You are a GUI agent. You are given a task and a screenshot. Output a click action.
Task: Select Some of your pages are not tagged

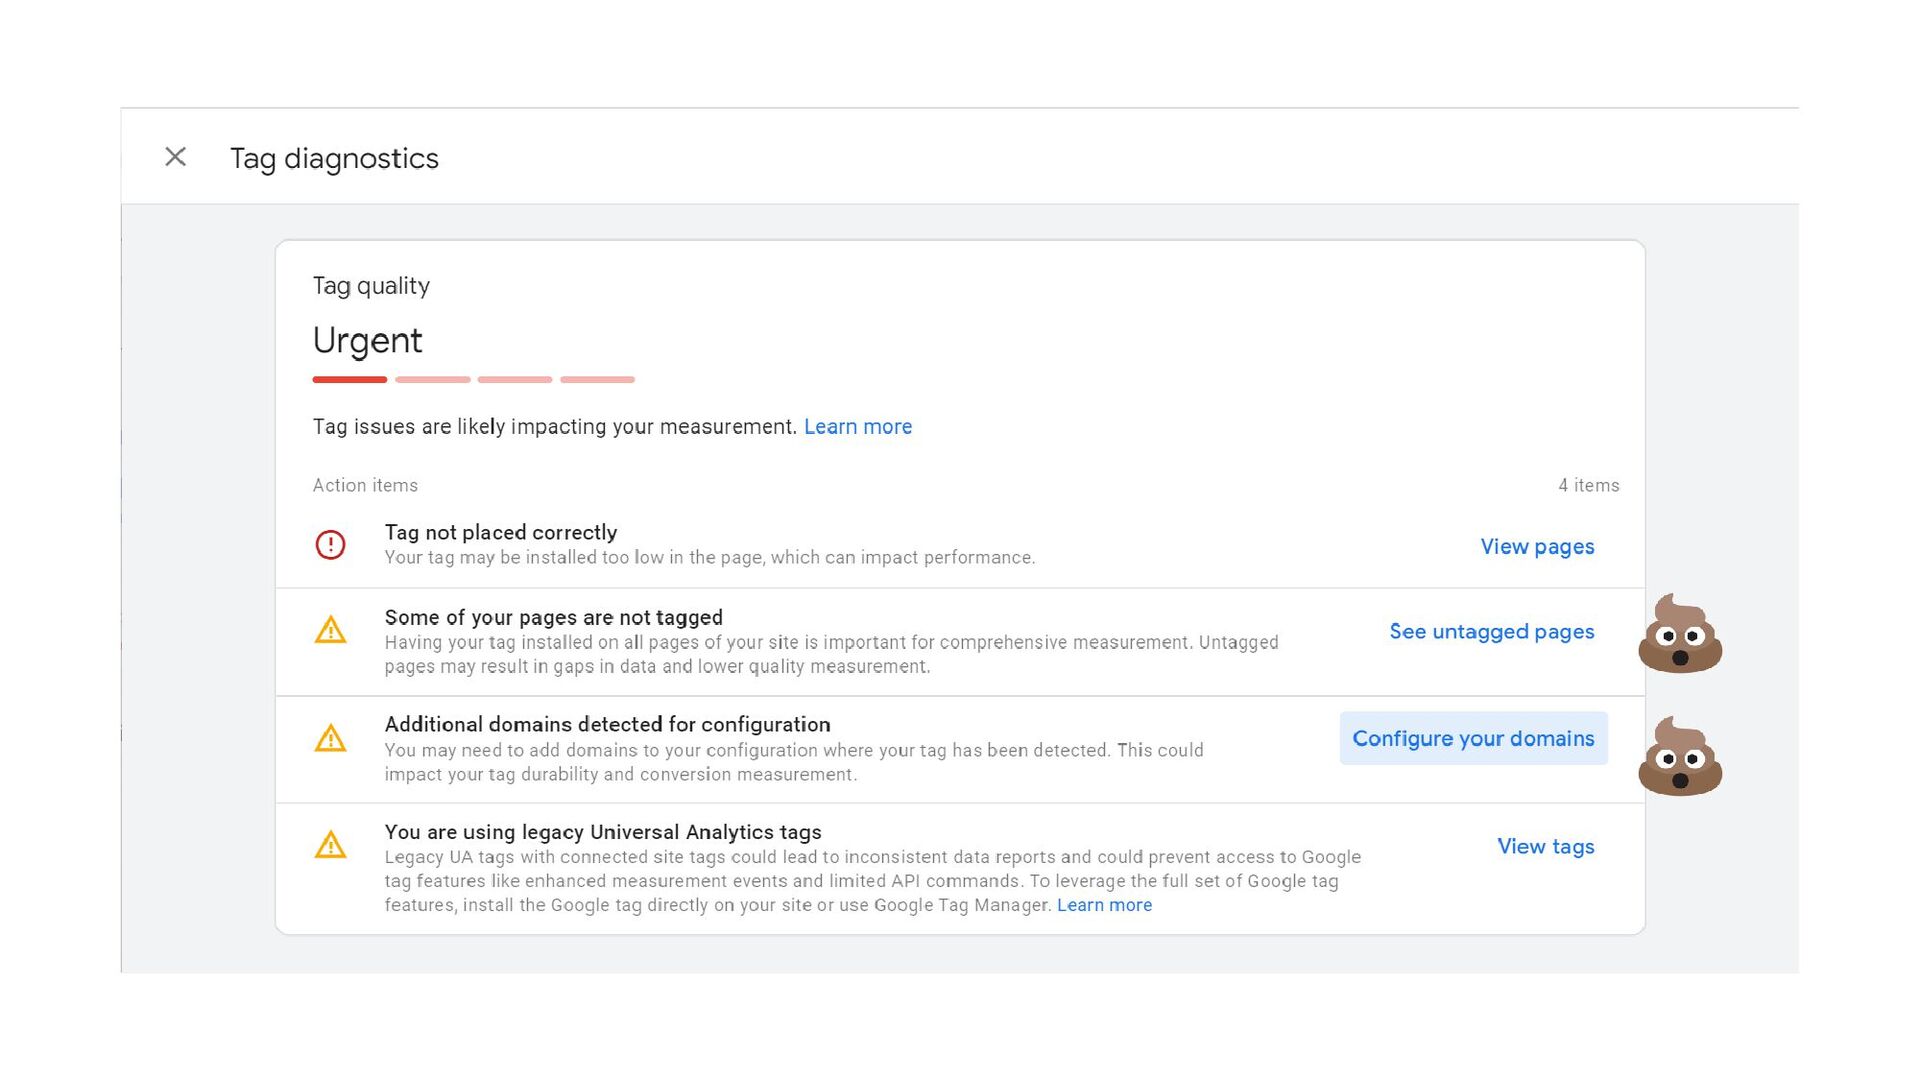coord(554,618)
